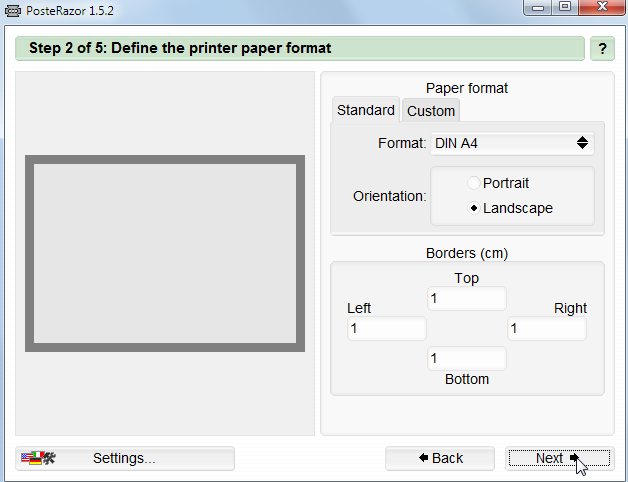The image size is (628, 482).
Task: Select Landscape orientation
Action: click(x=510, y=208)
